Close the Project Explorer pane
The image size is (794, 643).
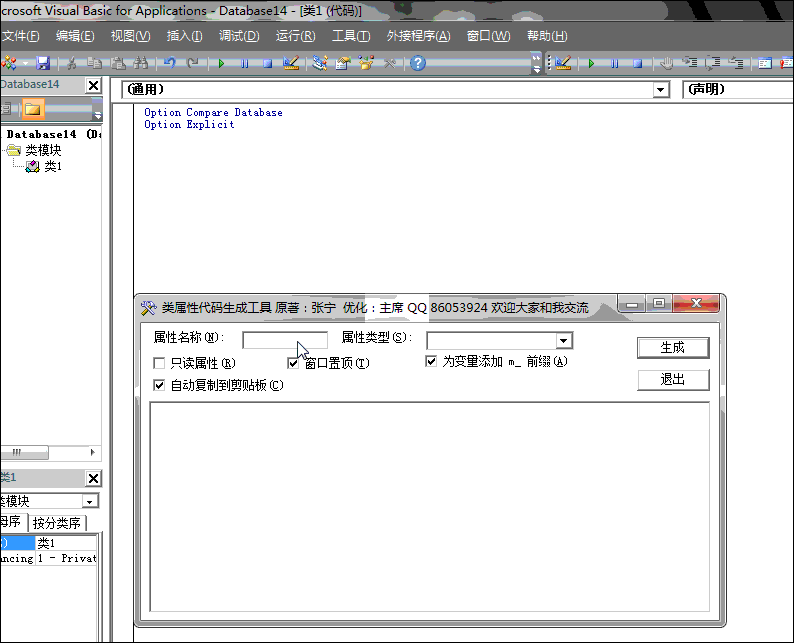(x=93, y=85)
